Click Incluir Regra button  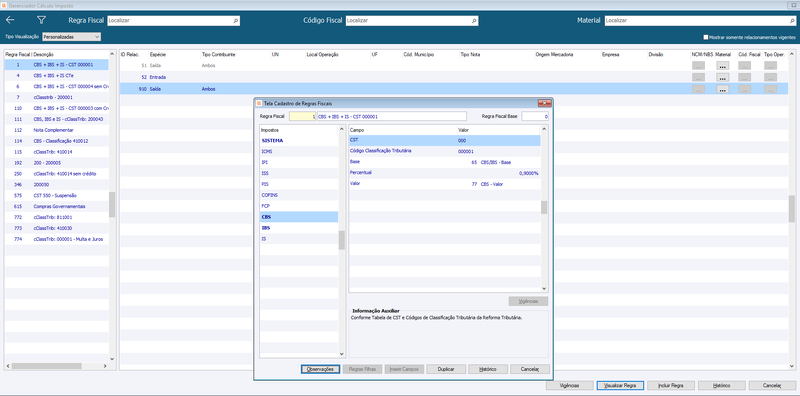[671, 386]
